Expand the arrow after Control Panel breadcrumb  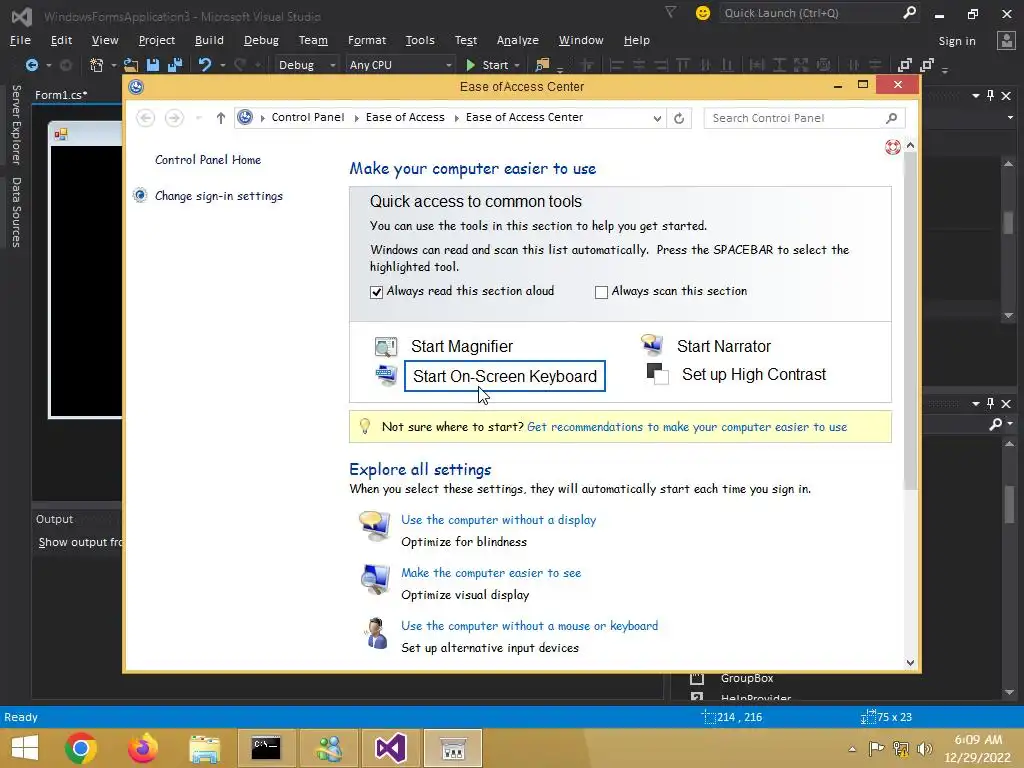click(357, 118)
